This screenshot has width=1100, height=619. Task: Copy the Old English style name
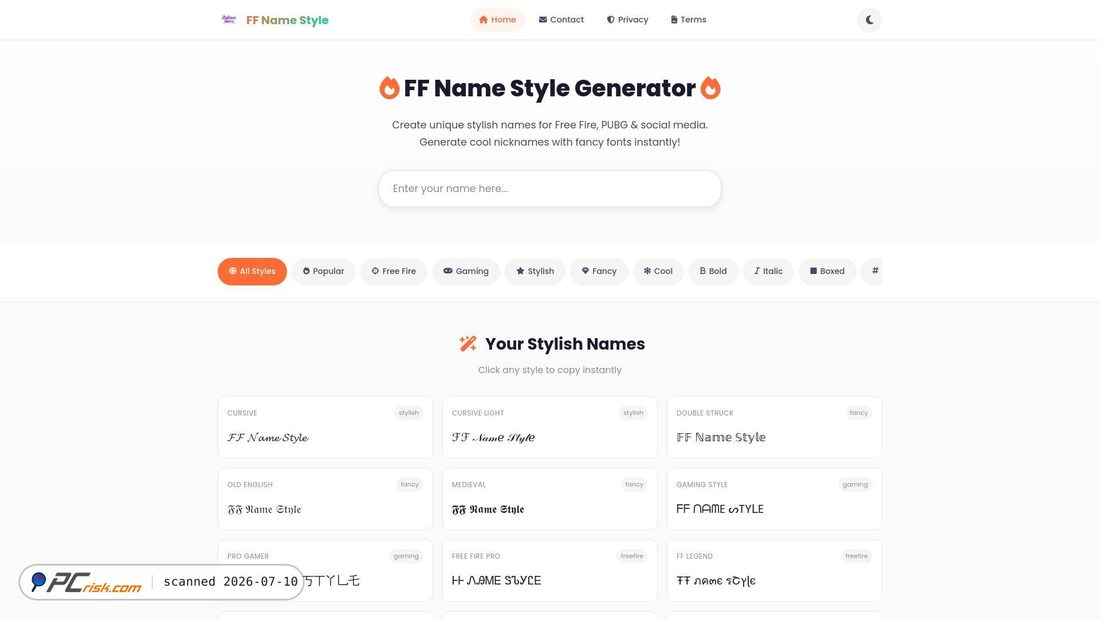pos(326,499)
